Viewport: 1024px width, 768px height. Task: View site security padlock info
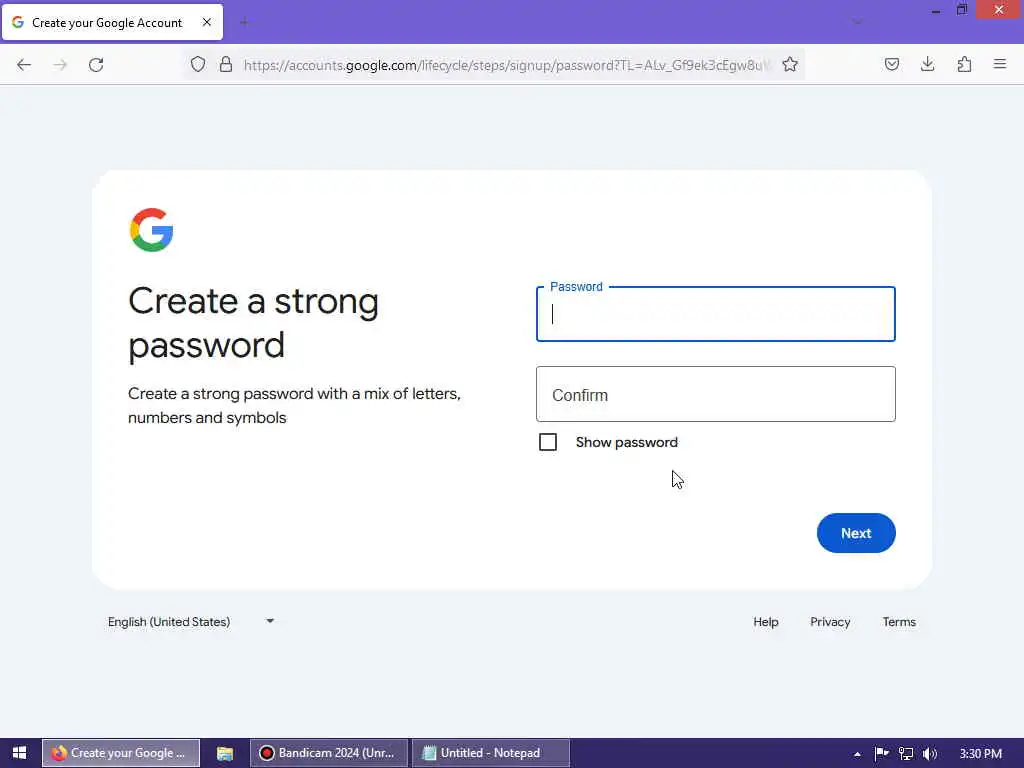click(x=226, y=64)
